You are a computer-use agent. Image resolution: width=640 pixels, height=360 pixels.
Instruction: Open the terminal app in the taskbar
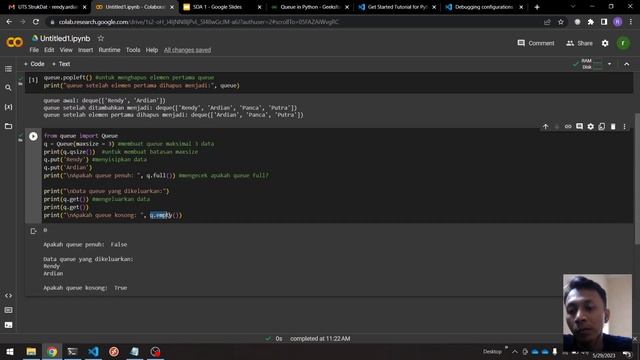[72, 352]
